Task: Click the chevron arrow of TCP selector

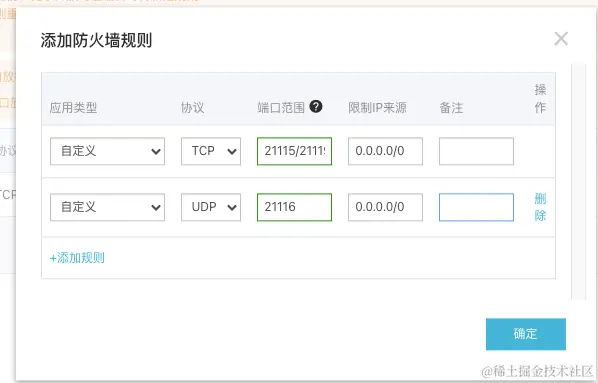Action: click(232, 151)
